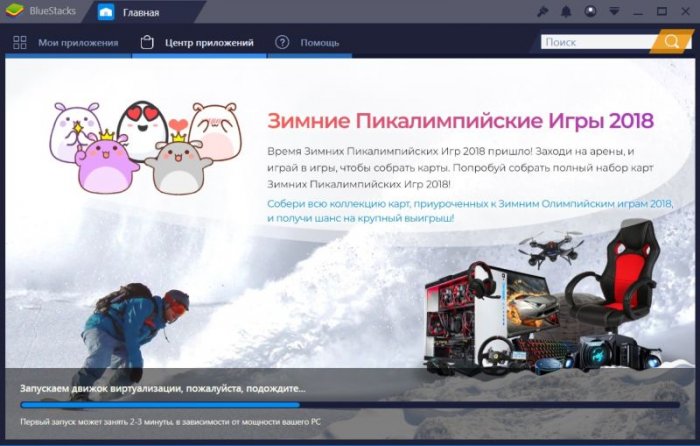Image resolution: width=700 pixels, height=446 pixels.
Task: Click the question mark help icon
Action: pyautogui.click(x=282, y=42)
